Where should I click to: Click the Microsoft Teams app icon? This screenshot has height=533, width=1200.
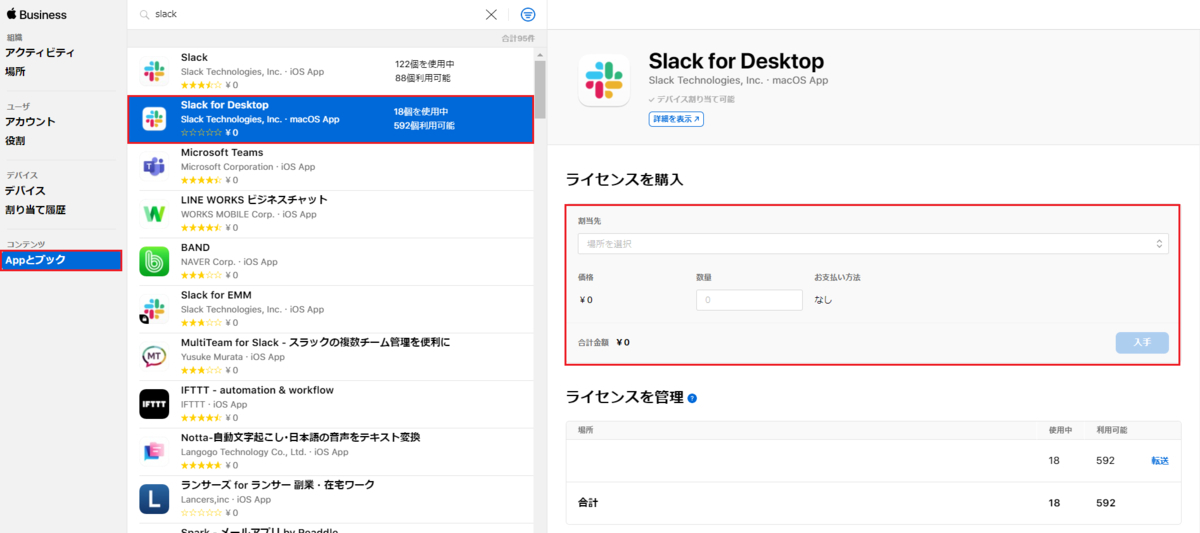[x=154, y=166]
